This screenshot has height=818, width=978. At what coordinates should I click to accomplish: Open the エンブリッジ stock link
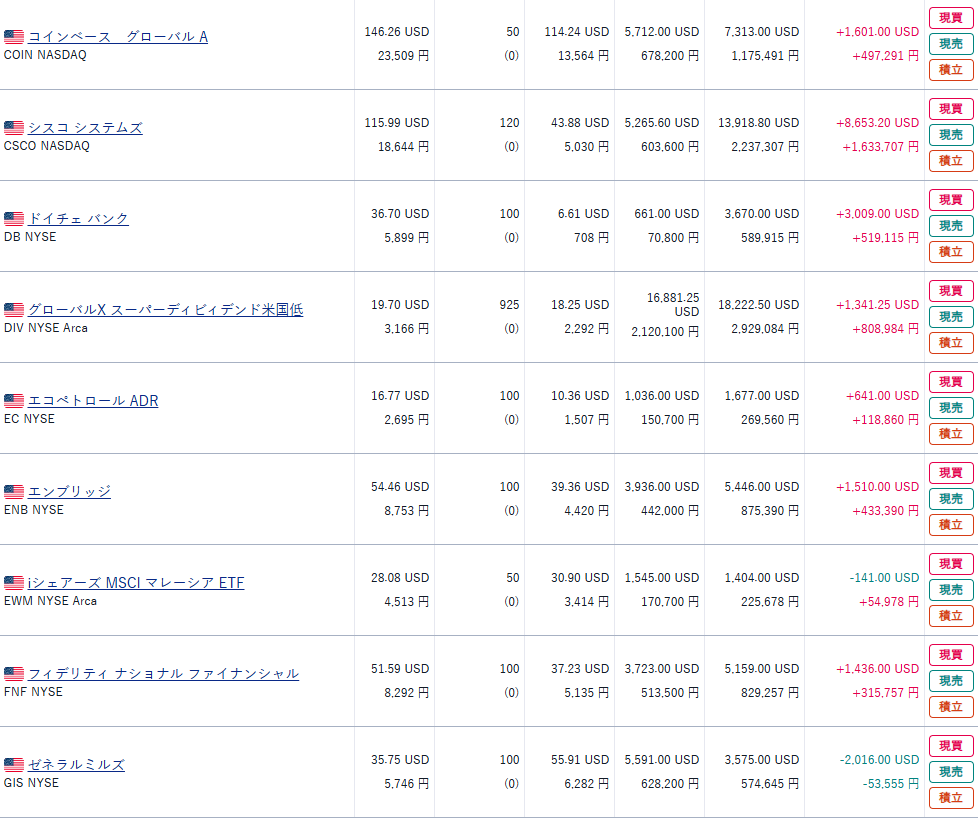point(69,492)
